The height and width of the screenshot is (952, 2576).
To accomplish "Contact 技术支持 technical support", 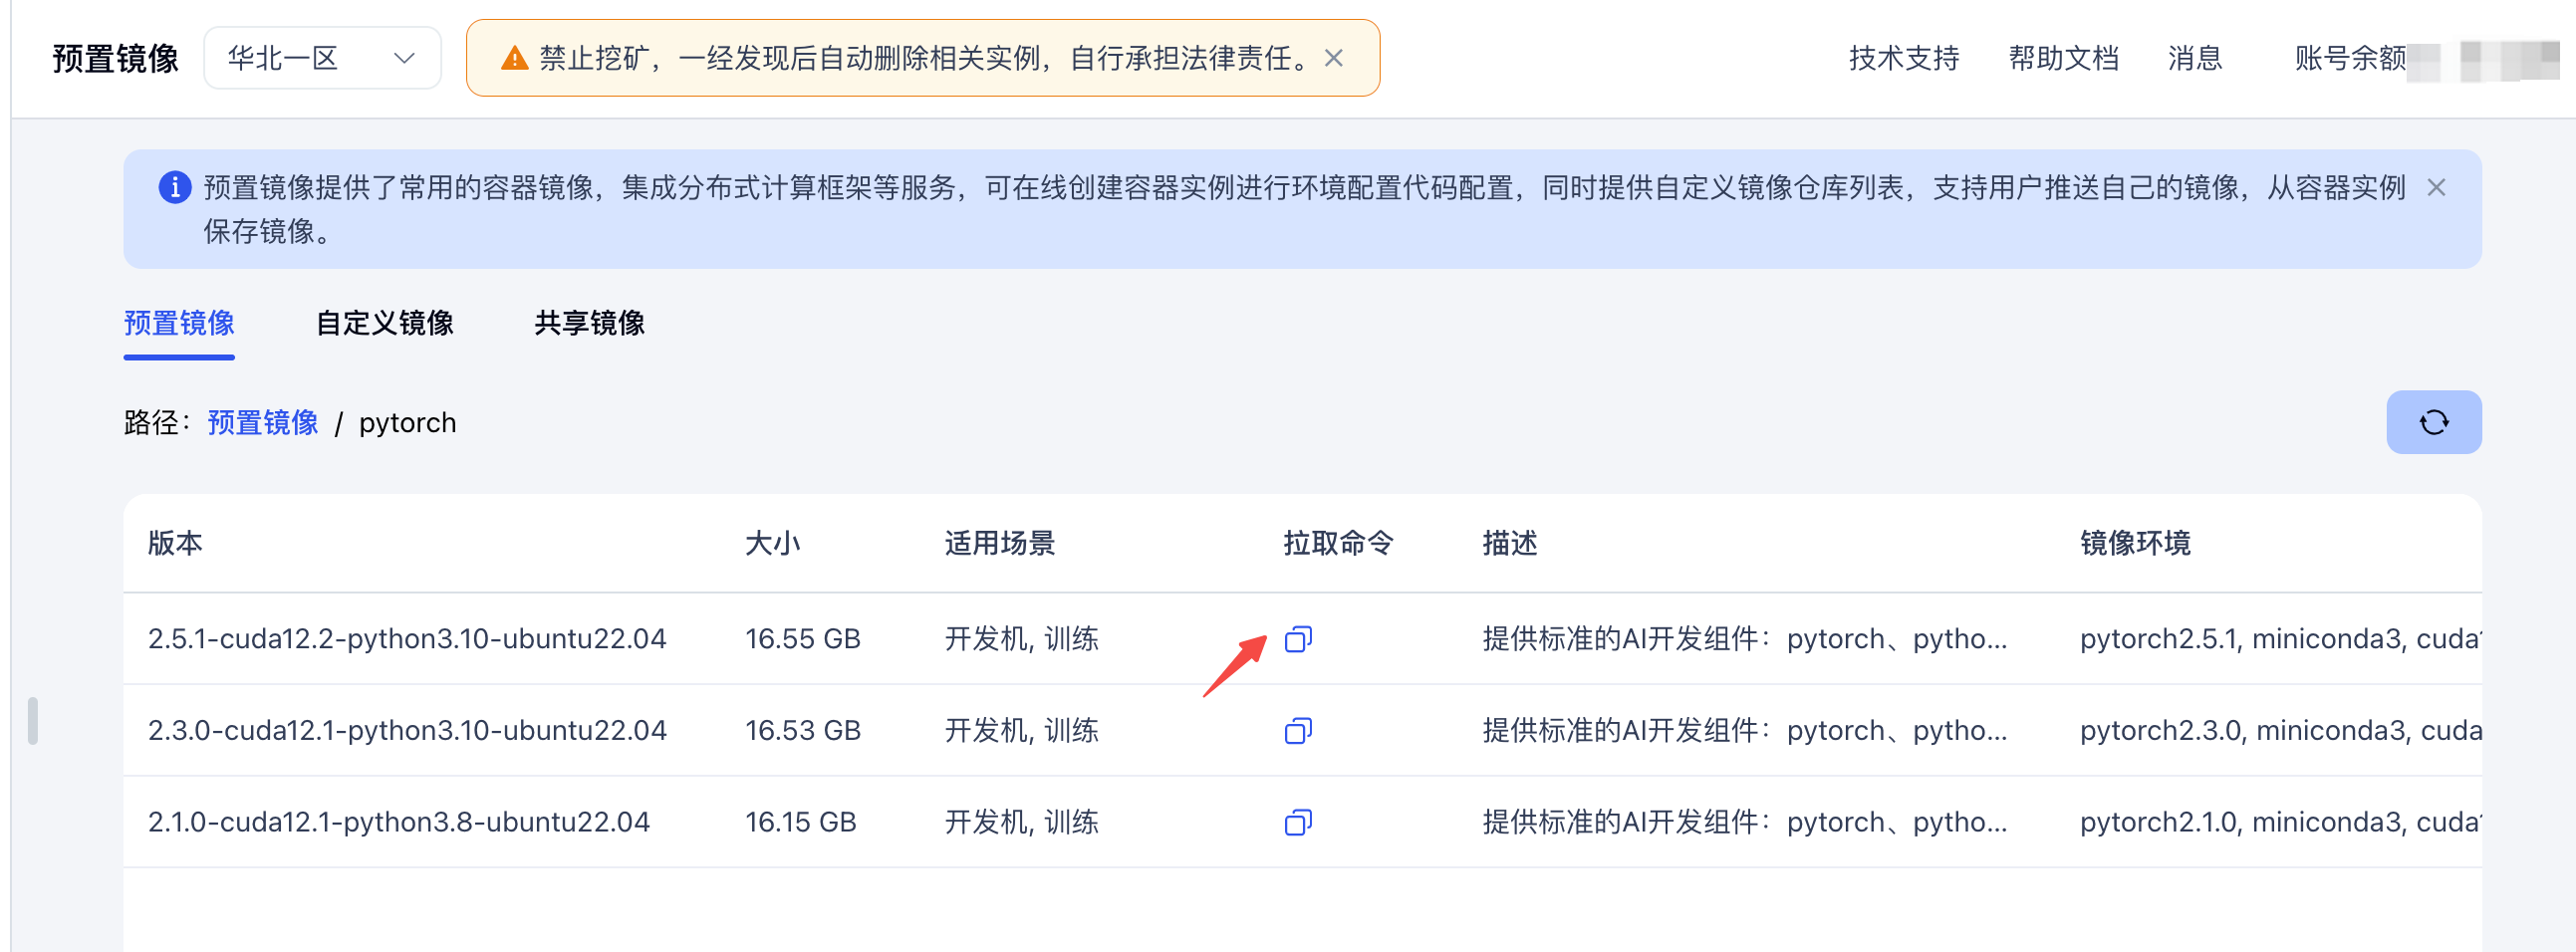I will (x=1904, y=58).
